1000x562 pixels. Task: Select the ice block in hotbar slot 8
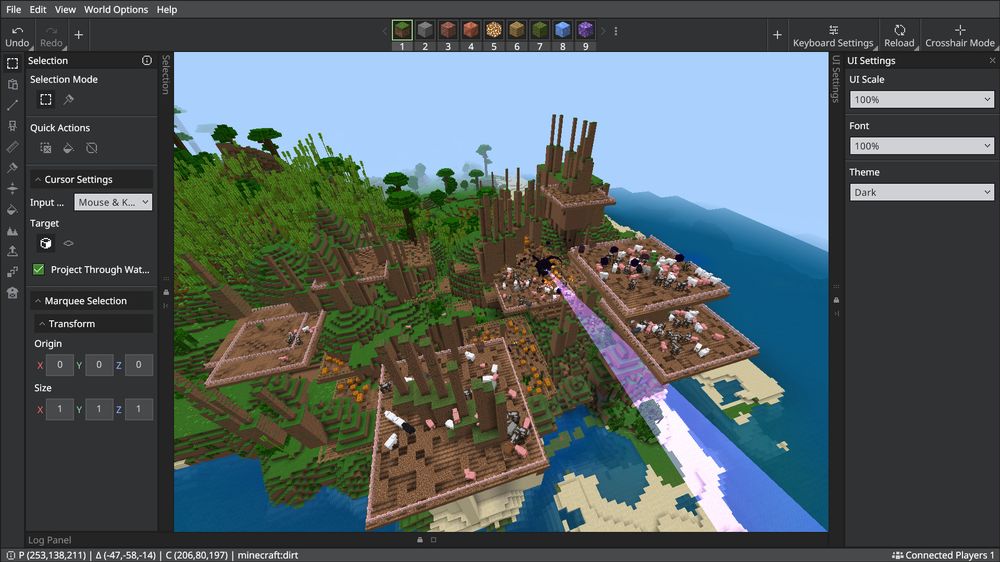[562, 30]
